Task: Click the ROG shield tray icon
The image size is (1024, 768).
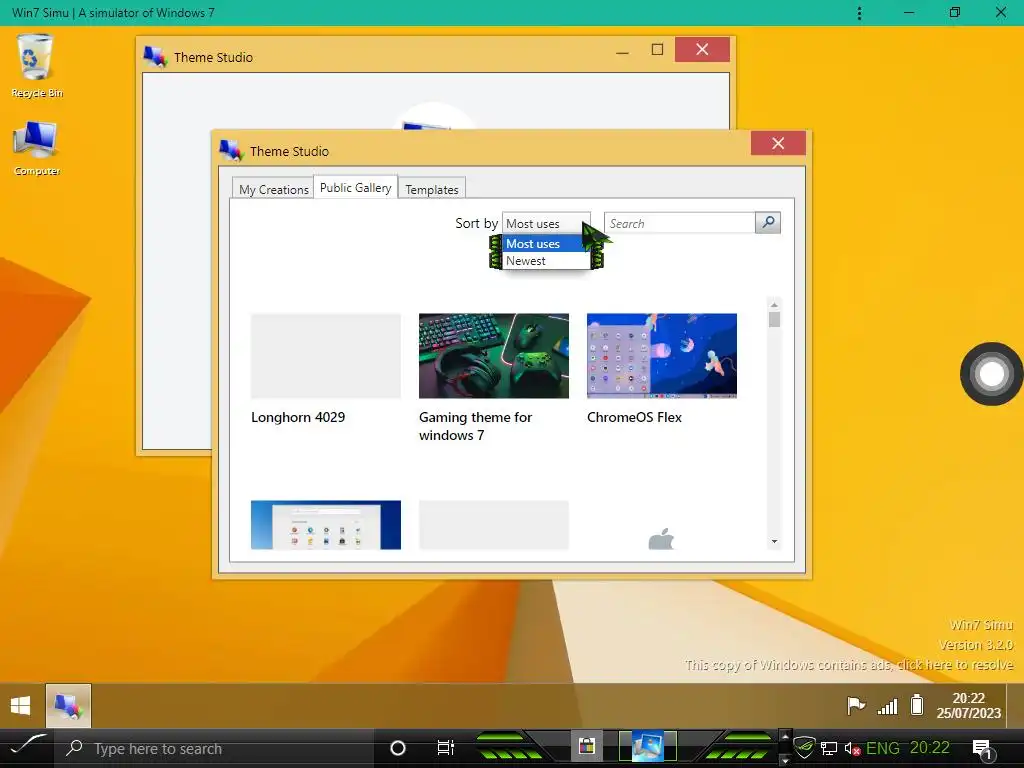Action: (805, 748)
